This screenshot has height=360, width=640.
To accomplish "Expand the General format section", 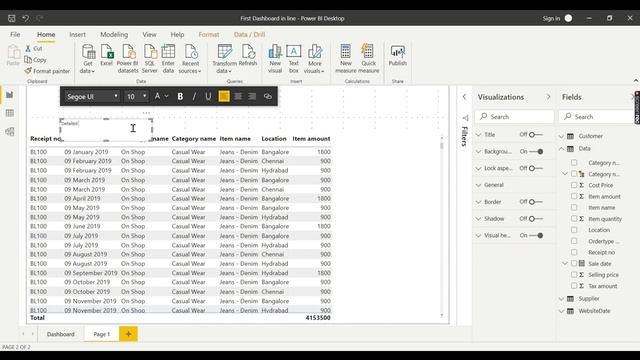I will pos(478,185).
